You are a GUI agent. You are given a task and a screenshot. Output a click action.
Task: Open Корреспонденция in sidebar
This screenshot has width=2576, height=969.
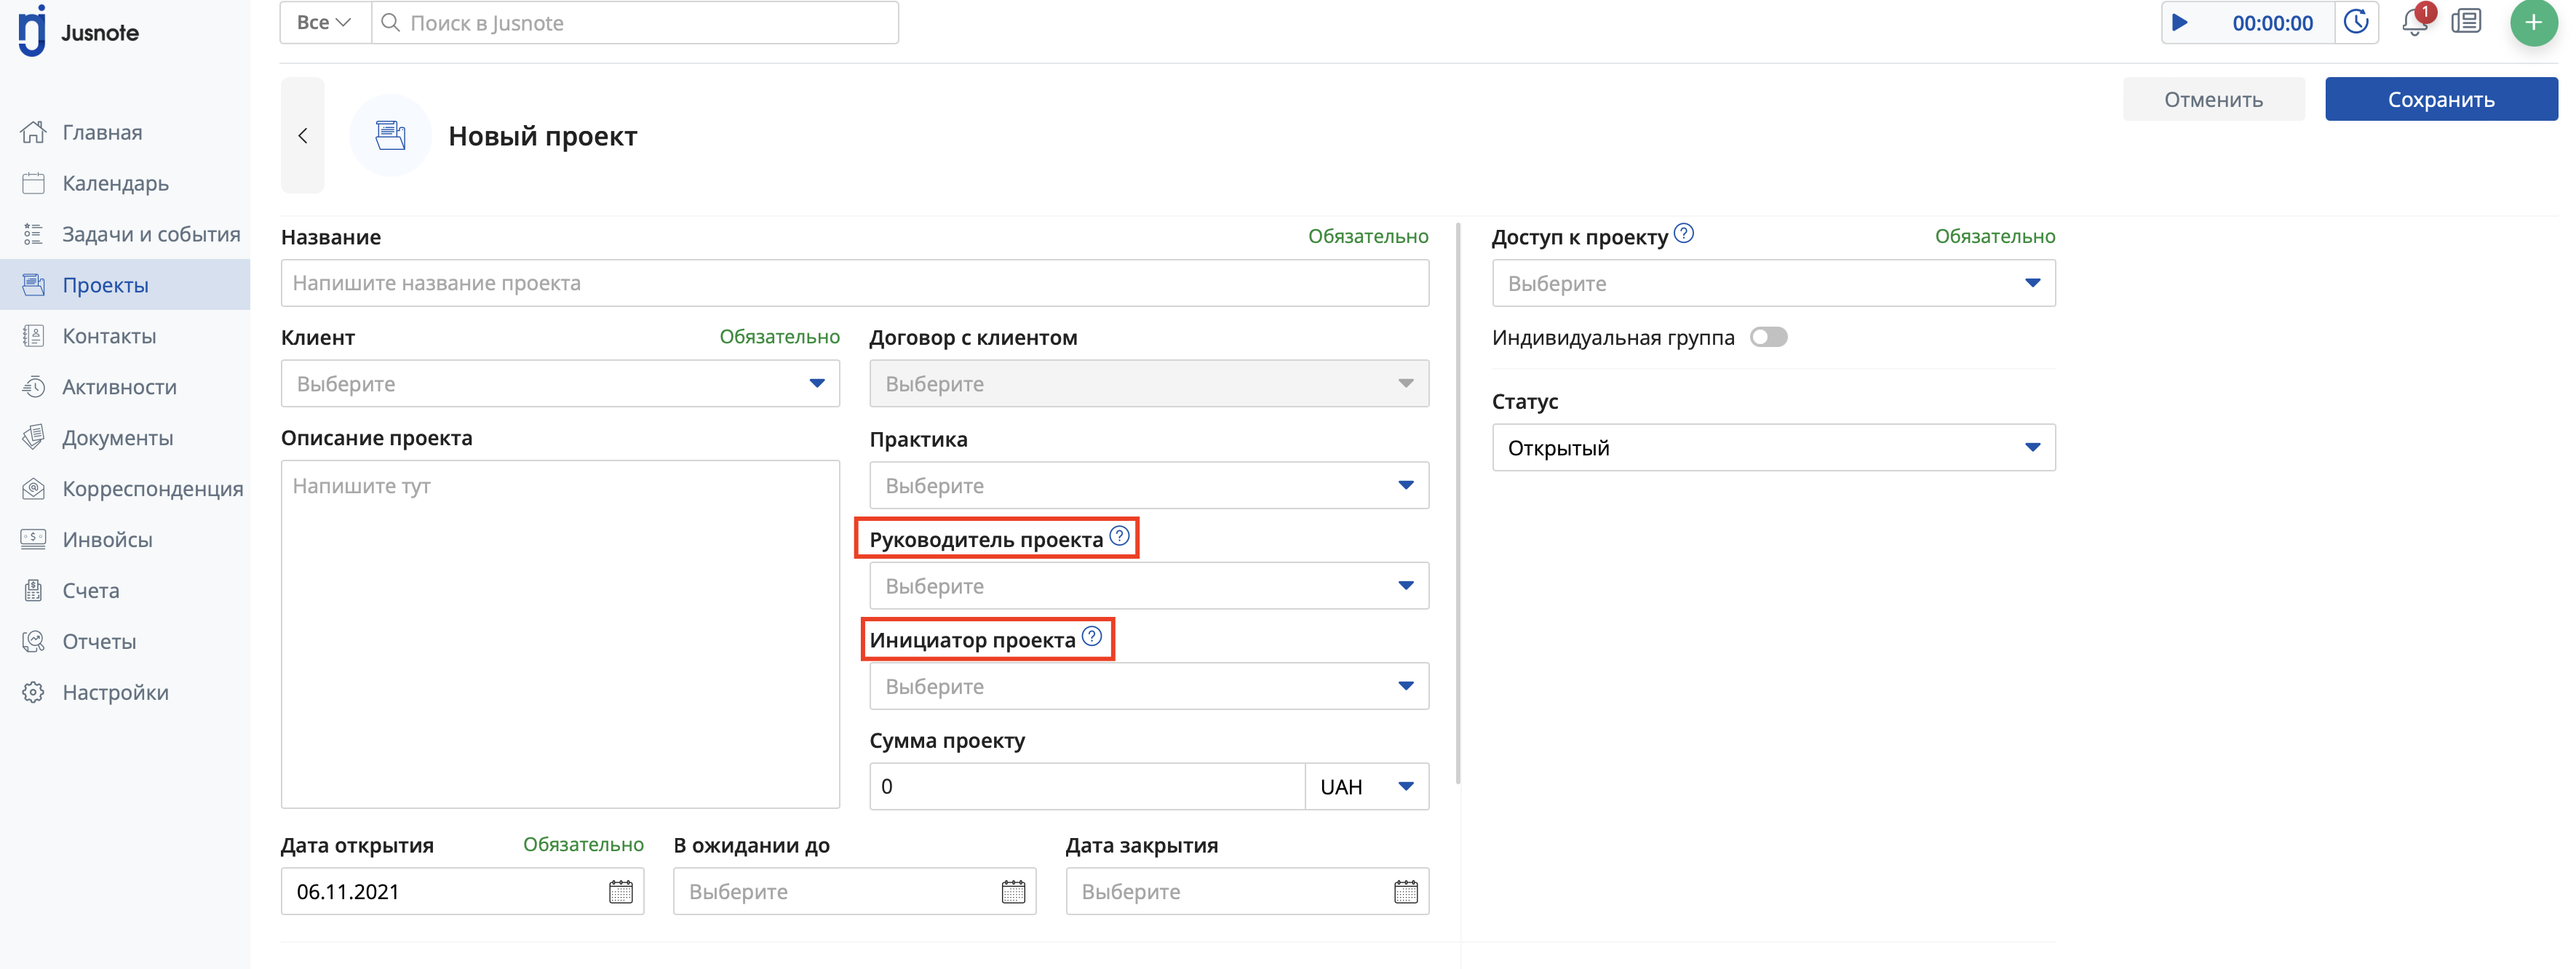[125, 489]
